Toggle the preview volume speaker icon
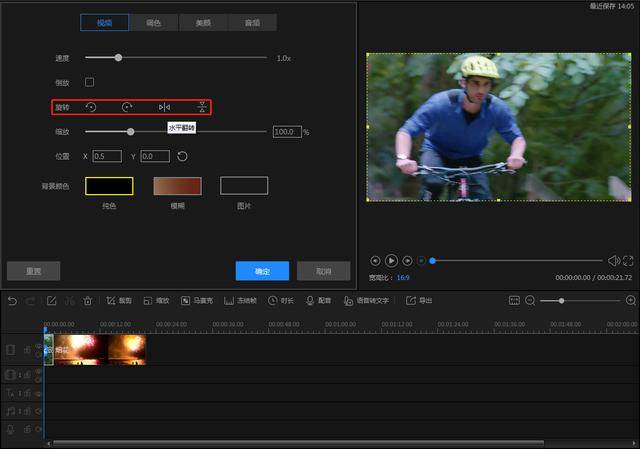640x449 pixels. click(x=613, y=261)
